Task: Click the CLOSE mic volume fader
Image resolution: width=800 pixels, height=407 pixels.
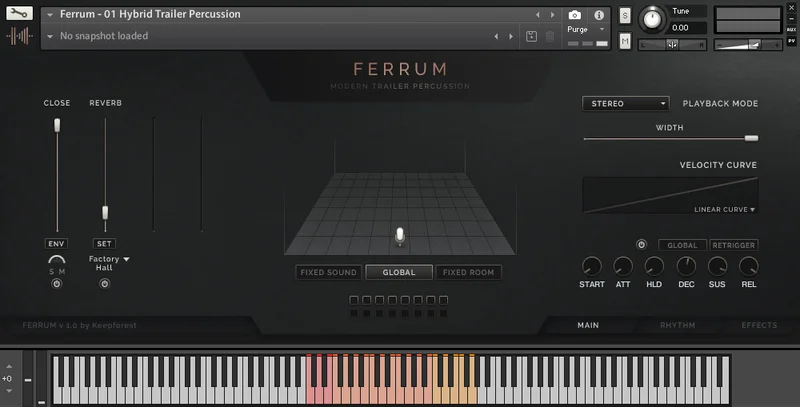Action: point(57,125)
